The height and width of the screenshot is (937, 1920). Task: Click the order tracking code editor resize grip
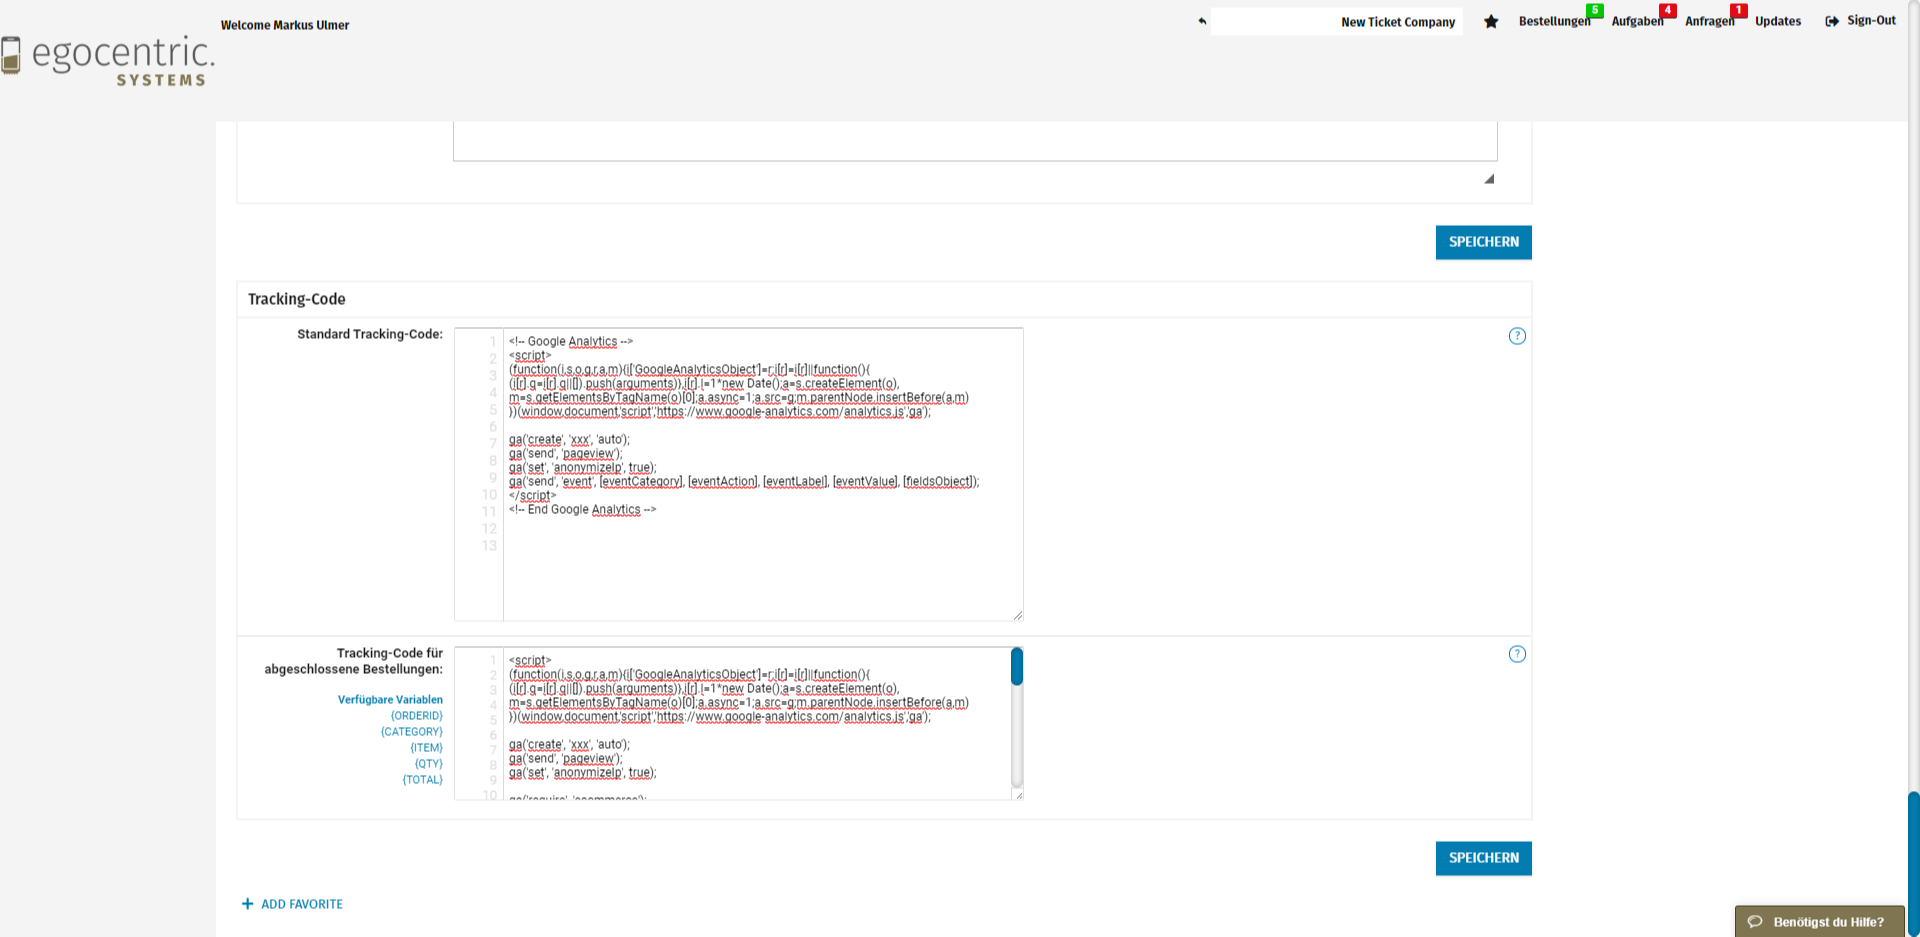[1017, 794]
